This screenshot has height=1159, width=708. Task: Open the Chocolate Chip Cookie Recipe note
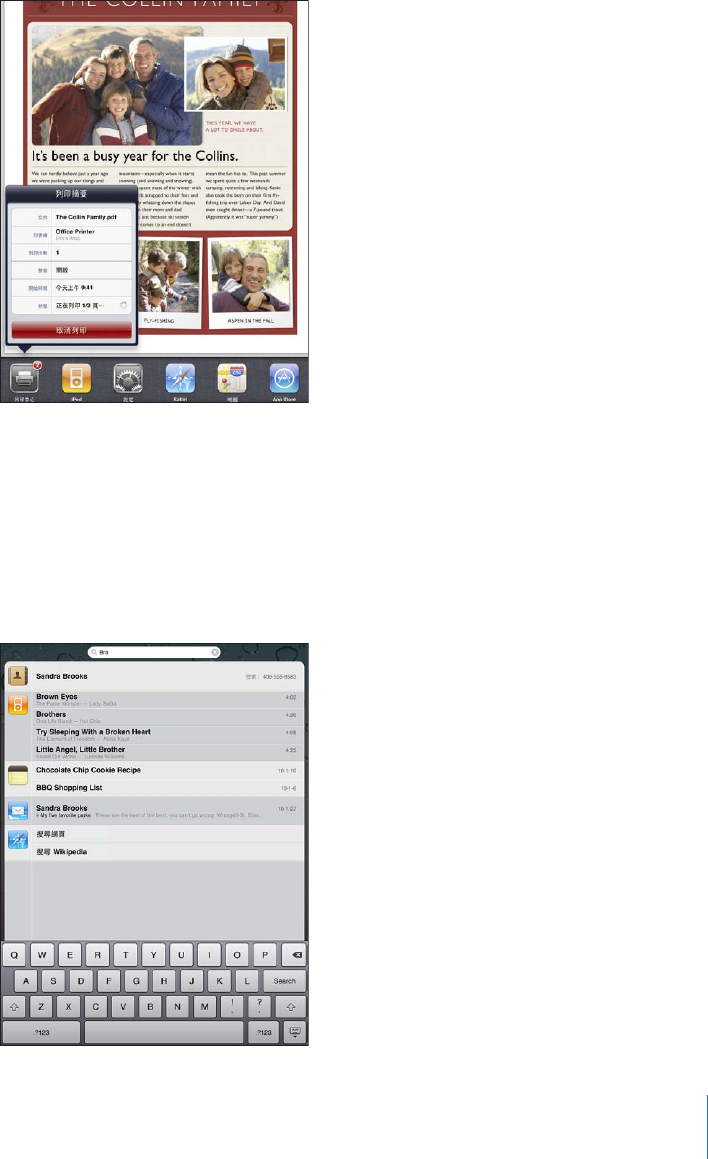(168, 770)
